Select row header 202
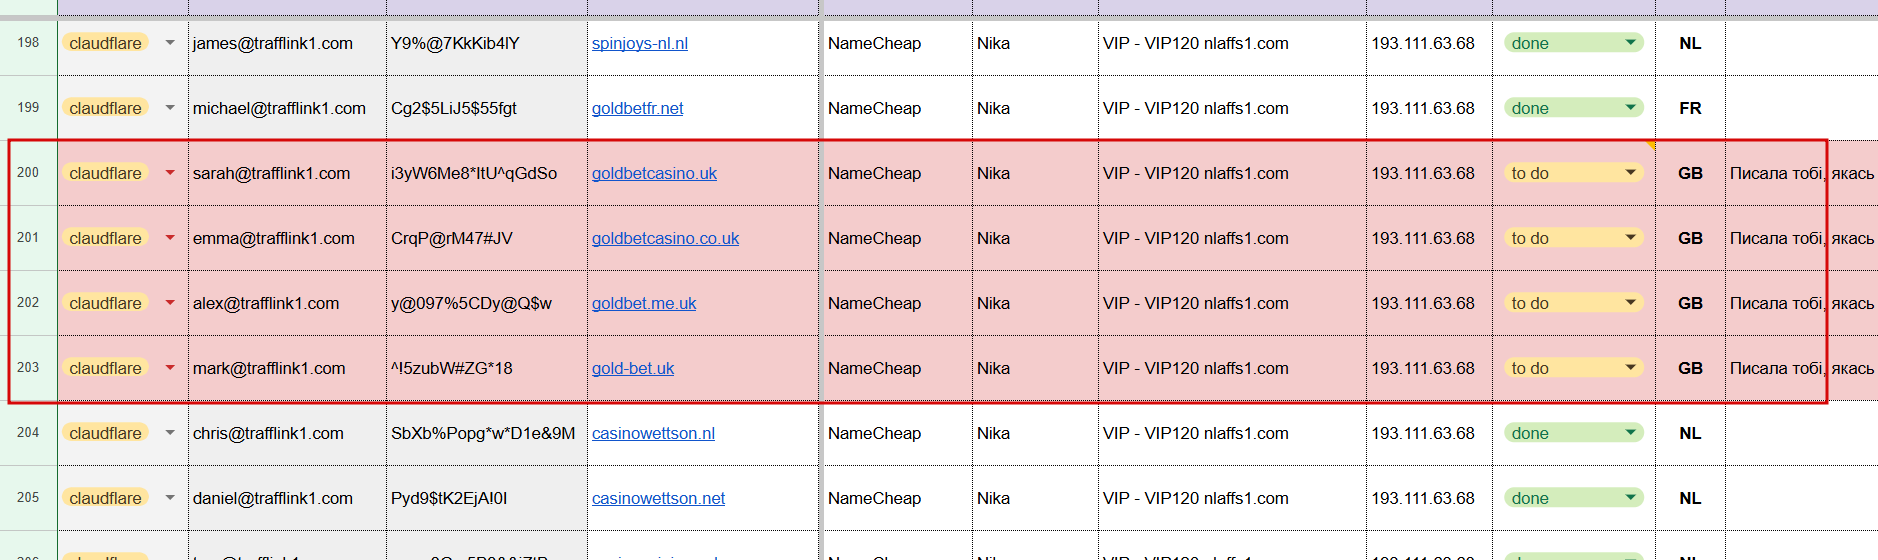1878x560 pixels. [28, 303]
